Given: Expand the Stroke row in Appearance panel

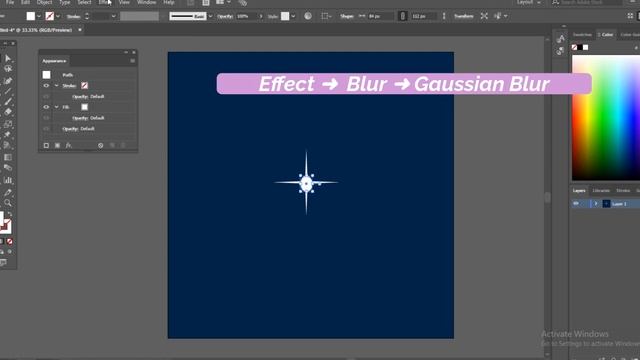Looking at the screenshot, I should 57,86.
